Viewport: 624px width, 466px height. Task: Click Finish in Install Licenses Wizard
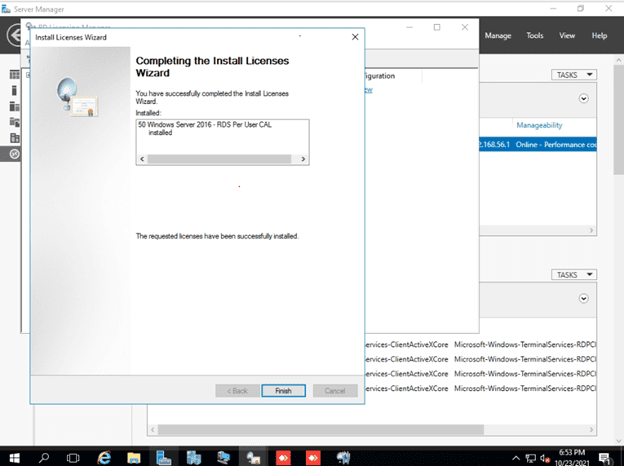[283, 391]
